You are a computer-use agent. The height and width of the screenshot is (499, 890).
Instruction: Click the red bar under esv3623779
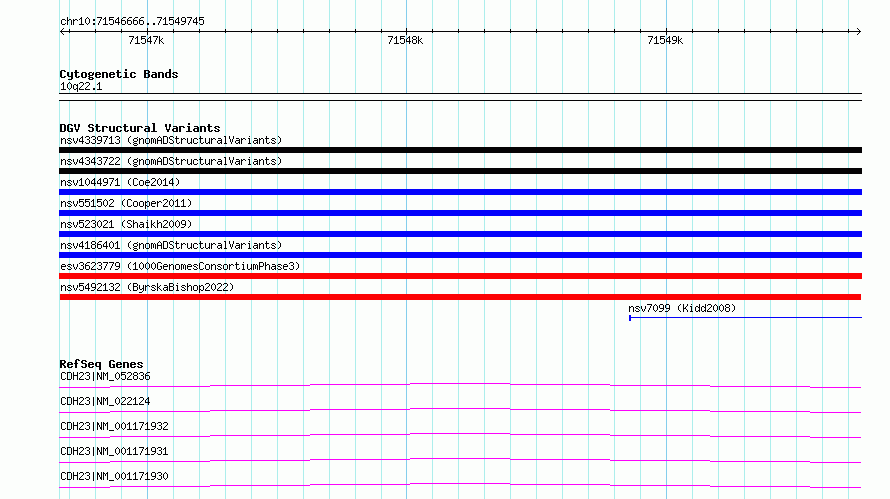pos(460,276)
